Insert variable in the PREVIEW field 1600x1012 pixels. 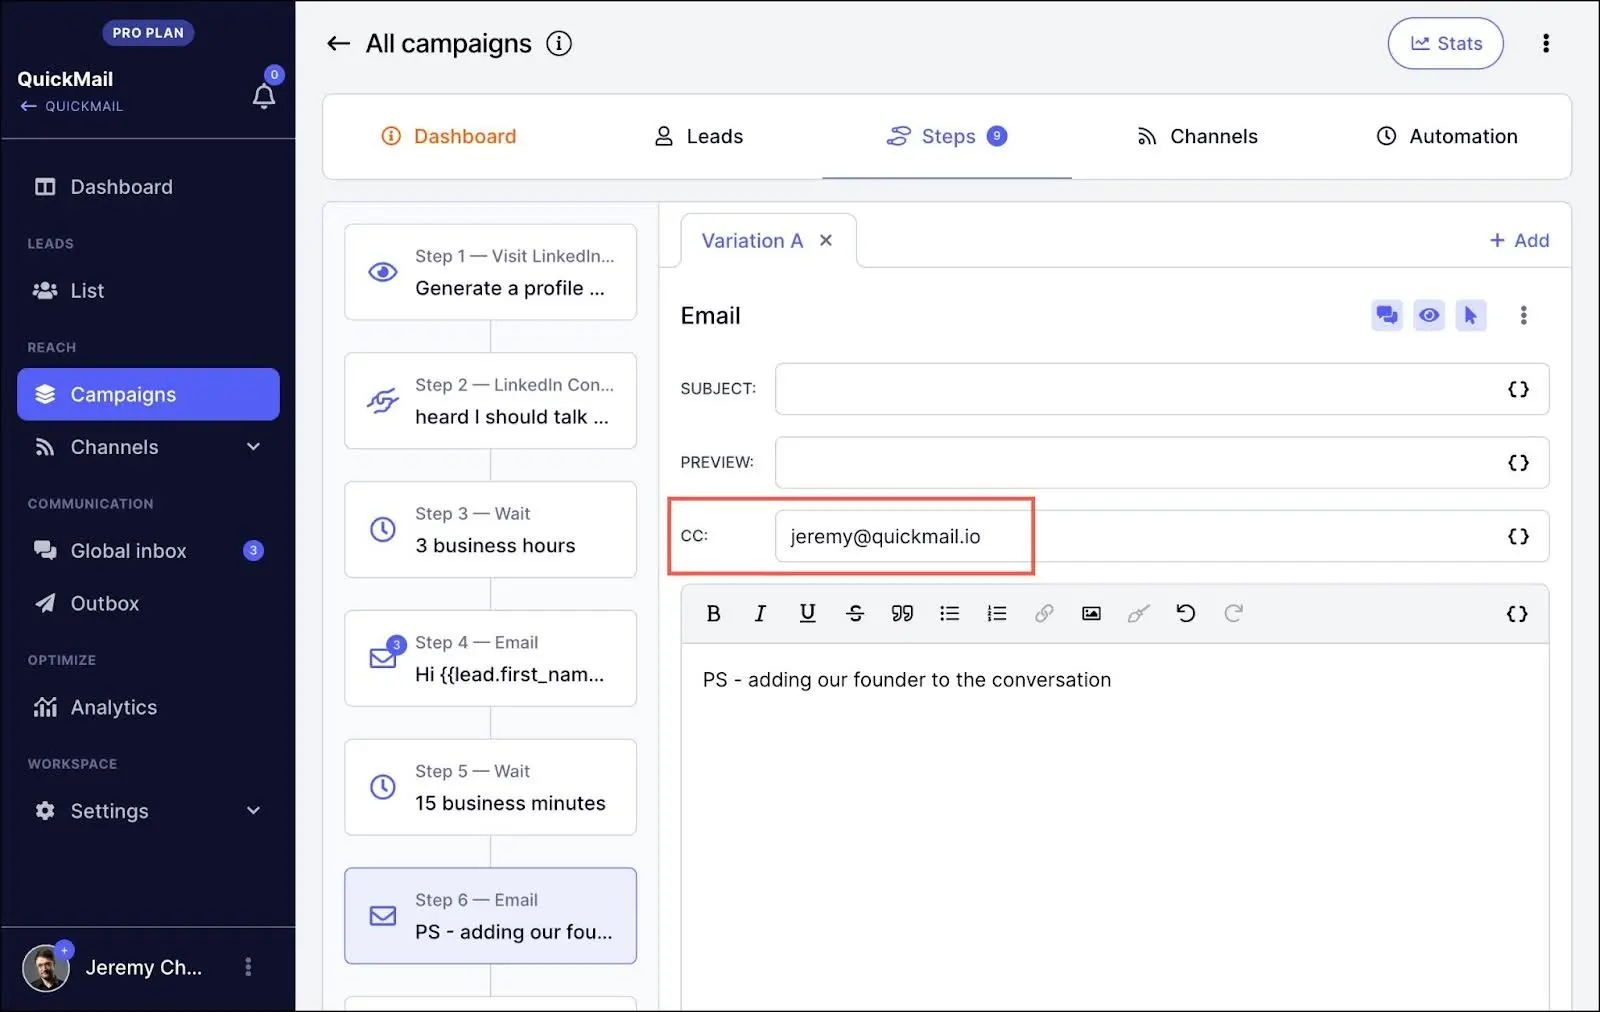(1518, 462)
